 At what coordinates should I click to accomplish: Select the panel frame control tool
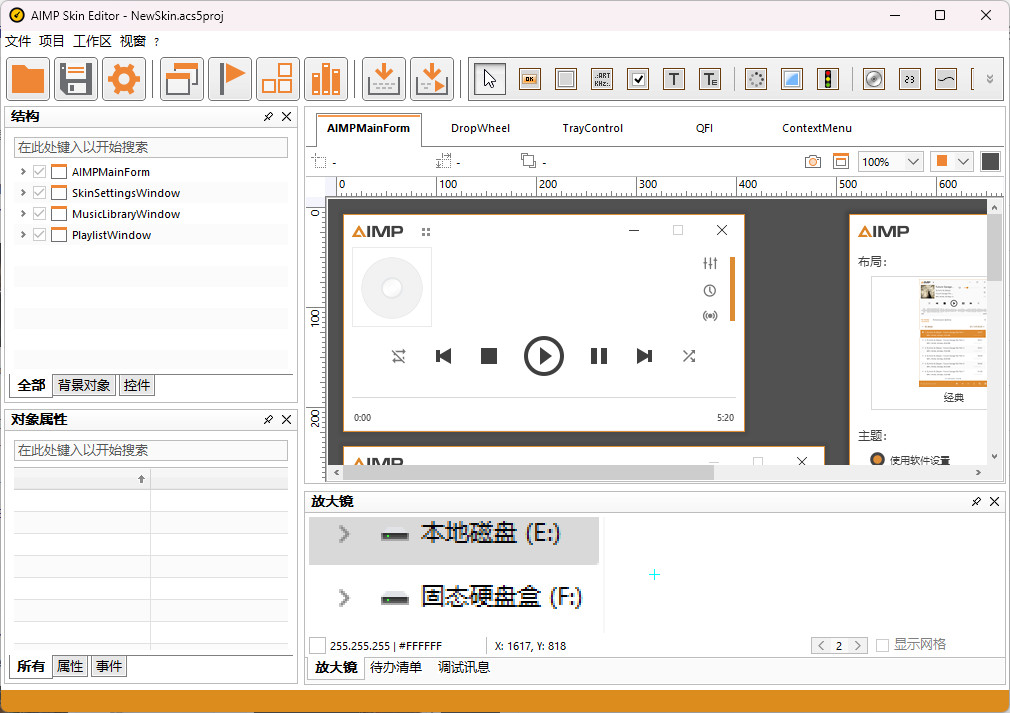pos(566,79)
